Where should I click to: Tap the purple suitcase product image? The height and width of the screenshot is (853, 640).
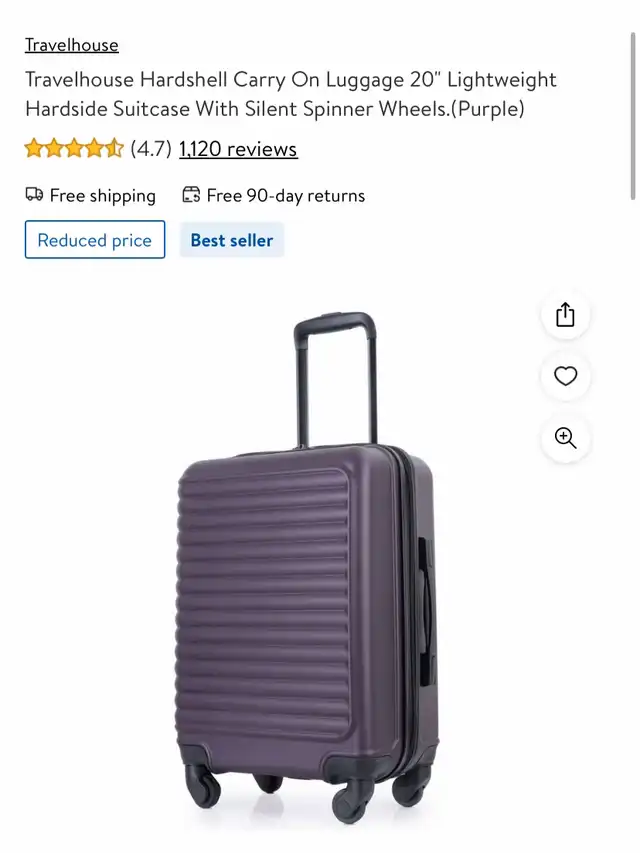pyautogui.click(x=308, y=568)
